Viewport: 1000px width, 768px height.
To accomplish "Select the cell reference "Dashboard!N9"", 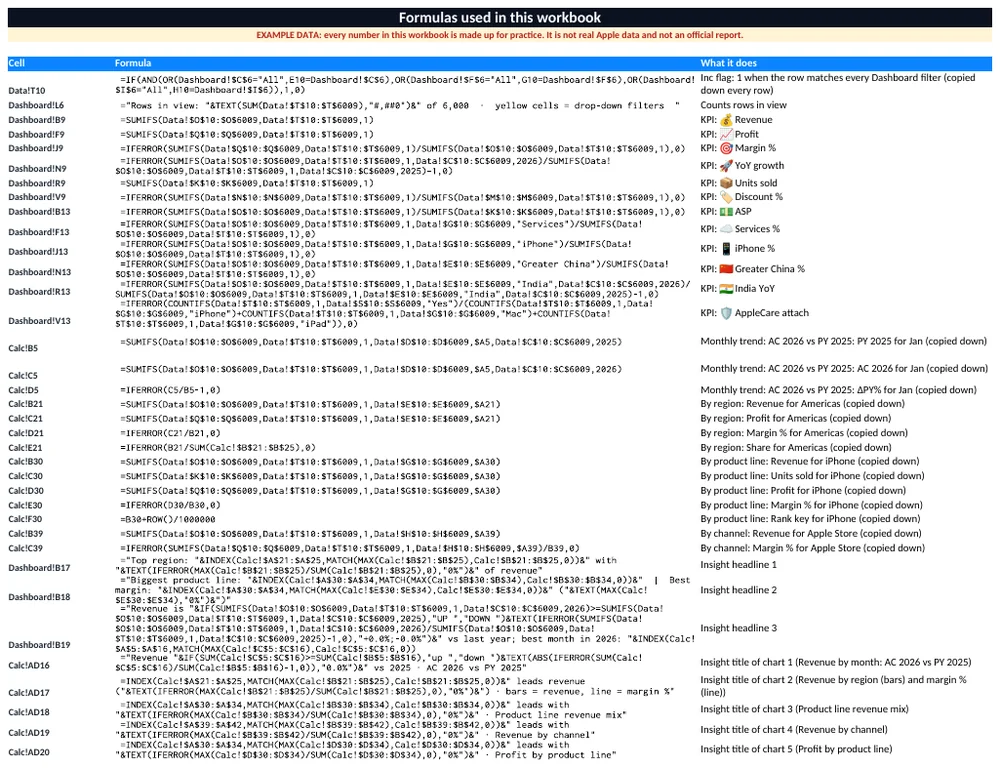I will 38,169.
